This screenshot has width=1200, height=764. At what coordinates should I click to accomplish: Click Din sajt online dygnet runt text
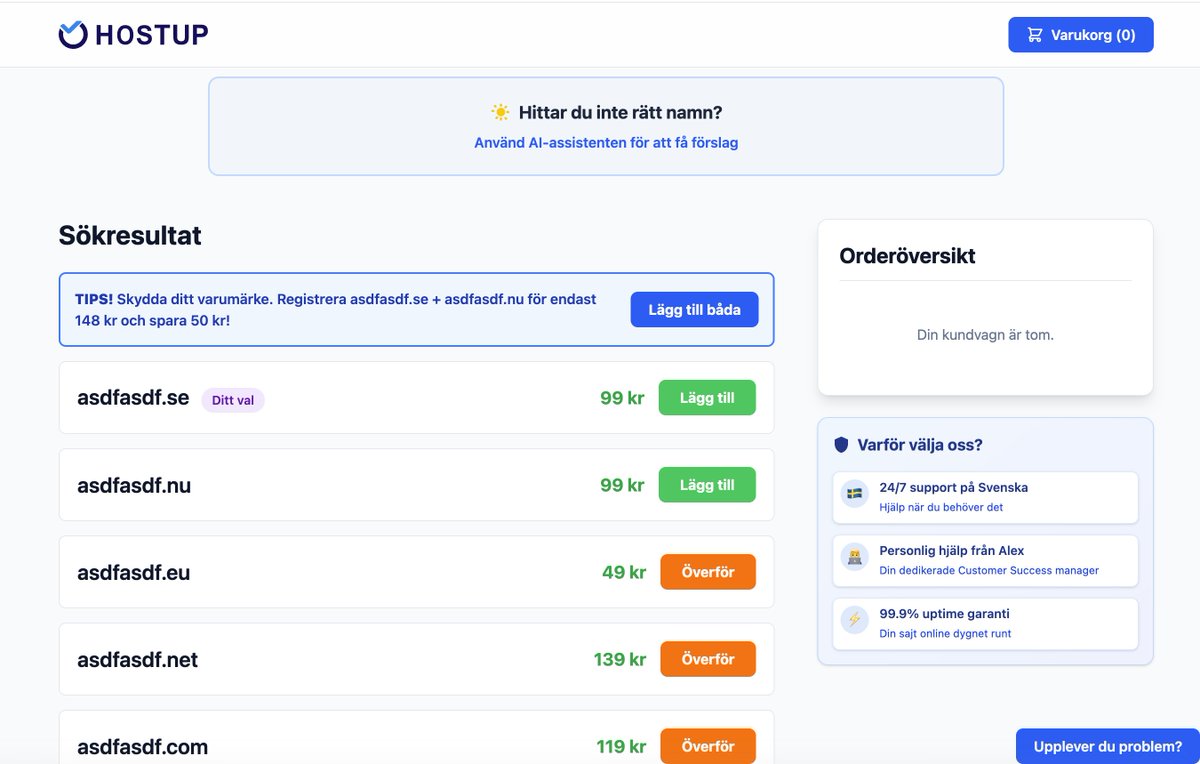945,634
